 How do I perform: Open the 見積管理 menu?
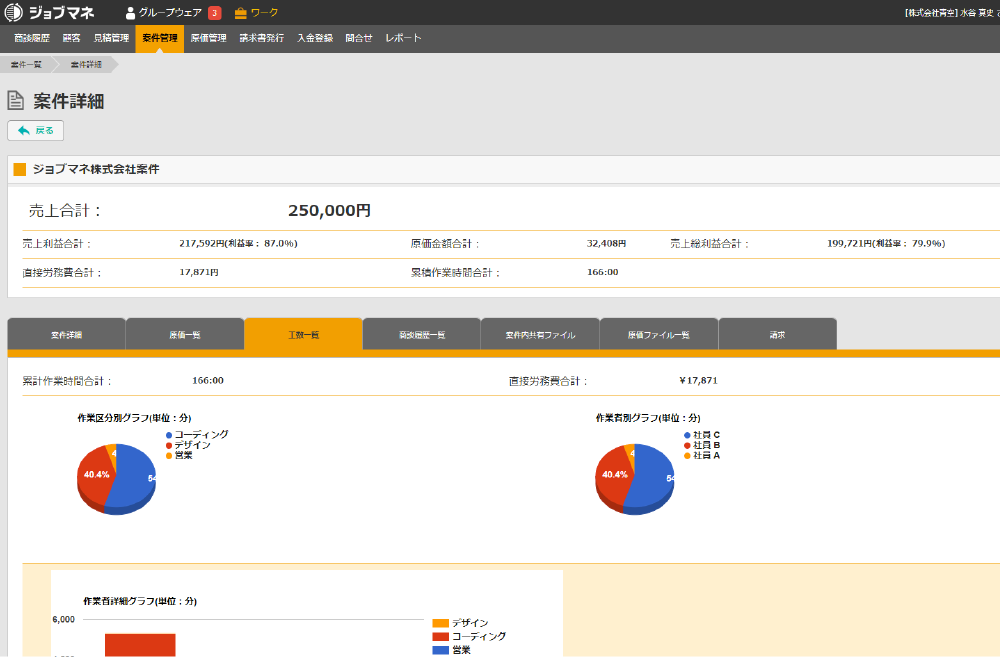(x=111, y=38)
